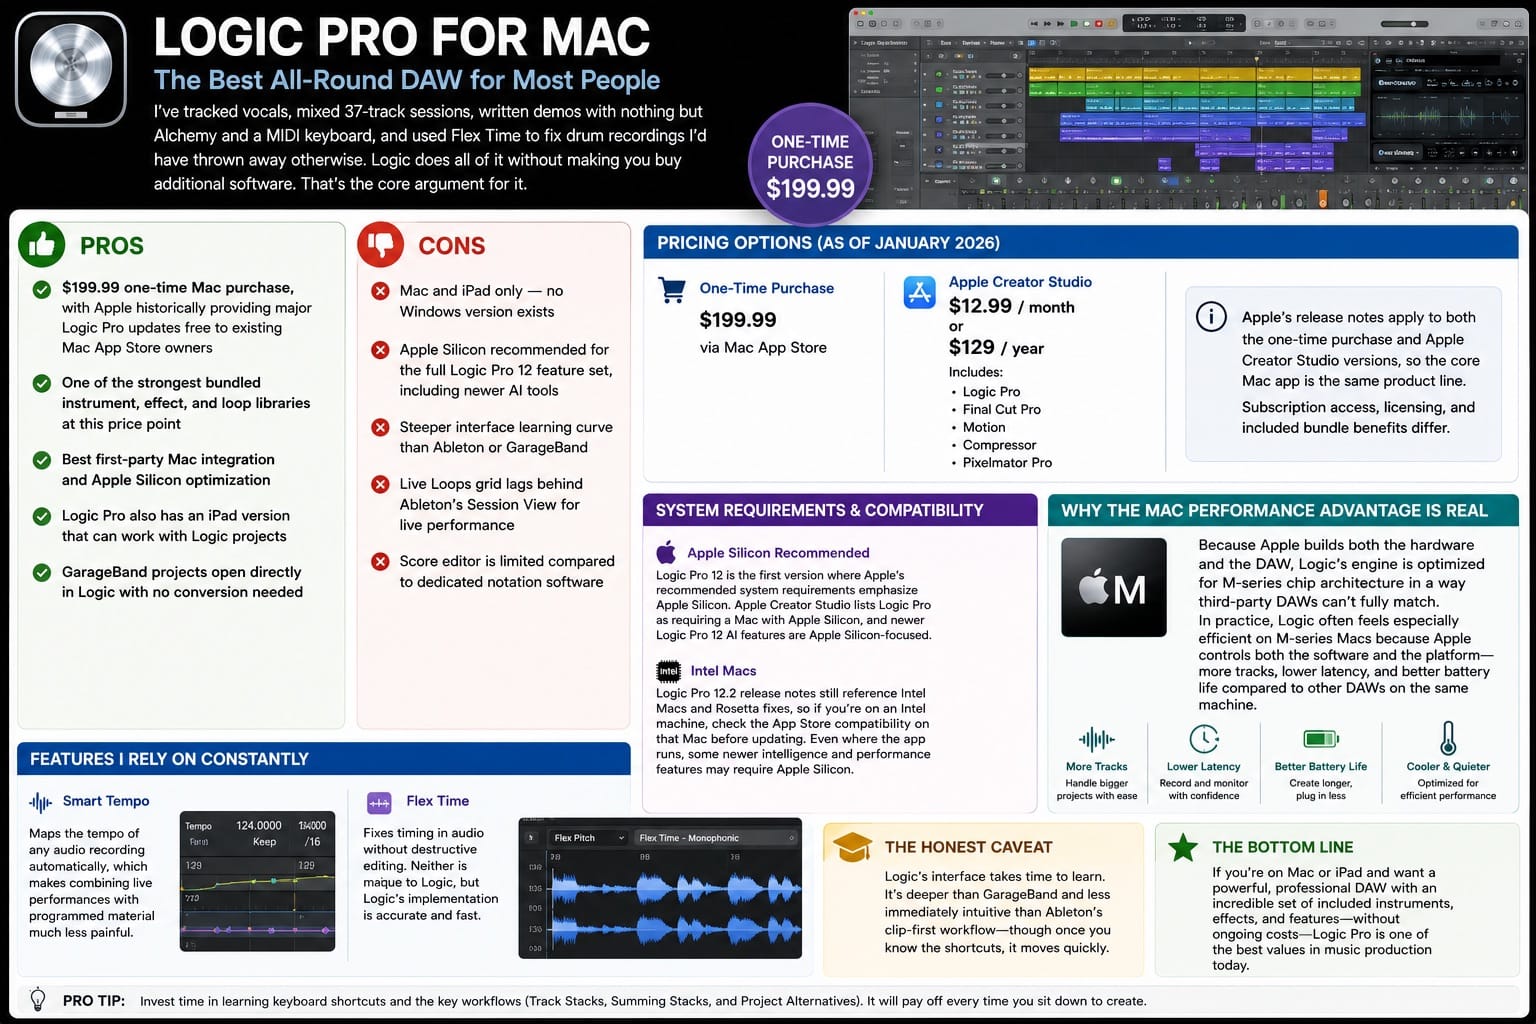This screenshot has height=1024, width=1536.
Task: Click the battery icon above Better Battery Life
Action: pos(1321,739)
